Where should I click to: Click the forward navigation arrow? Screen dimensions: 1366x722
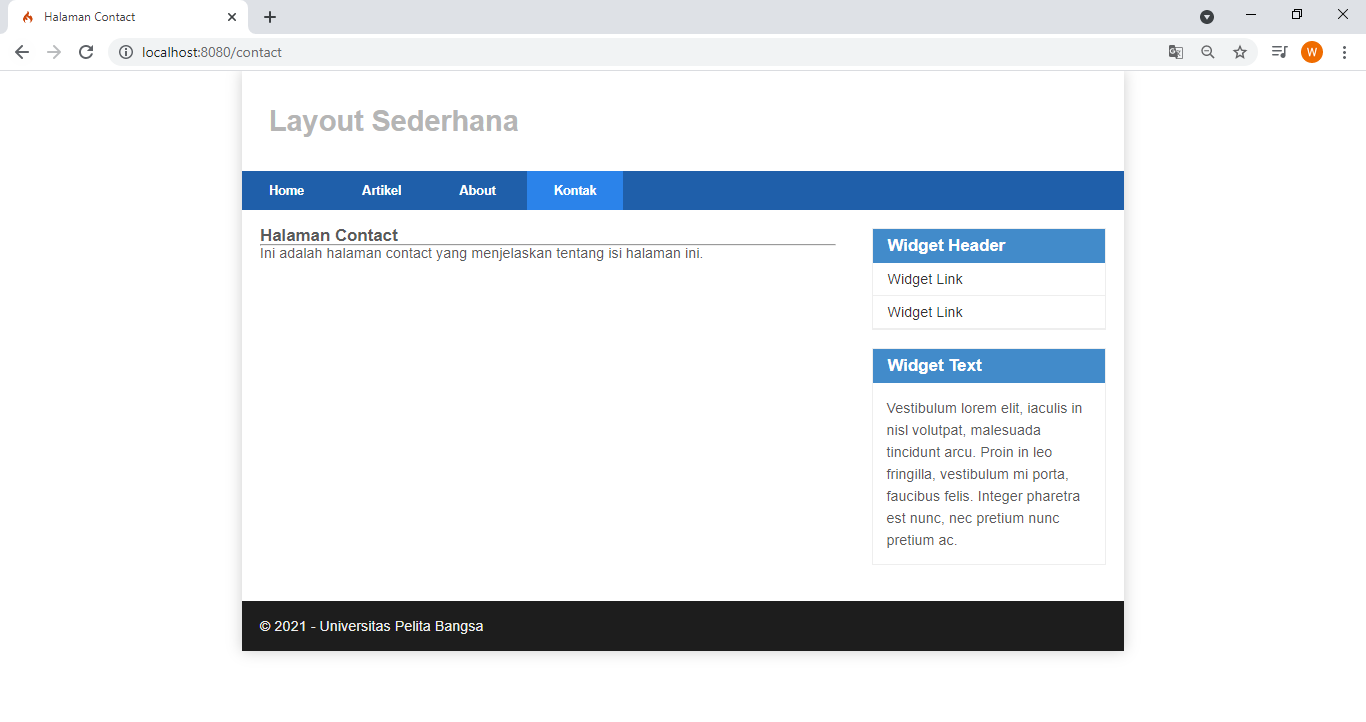(x=54, y=51)
